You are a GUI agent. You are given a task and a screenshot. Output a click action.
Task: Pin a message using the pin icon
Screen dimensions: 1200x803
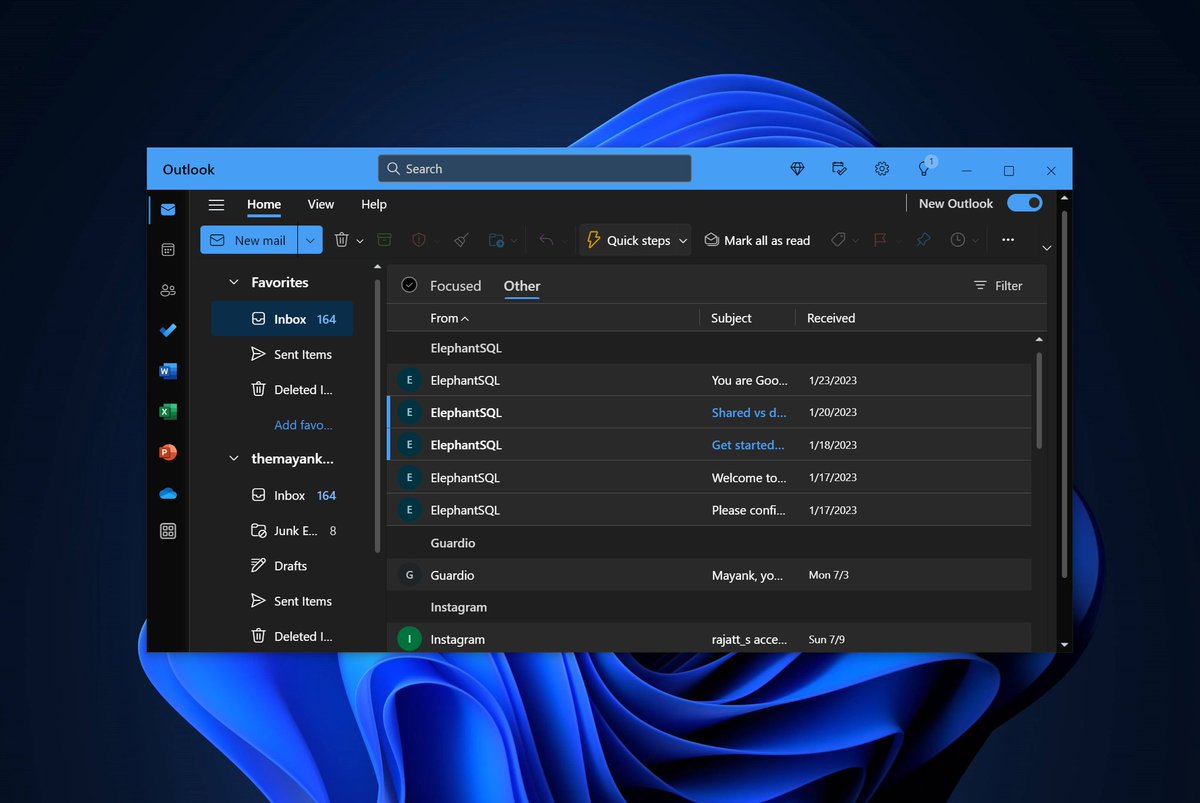(x=922, y=240)
